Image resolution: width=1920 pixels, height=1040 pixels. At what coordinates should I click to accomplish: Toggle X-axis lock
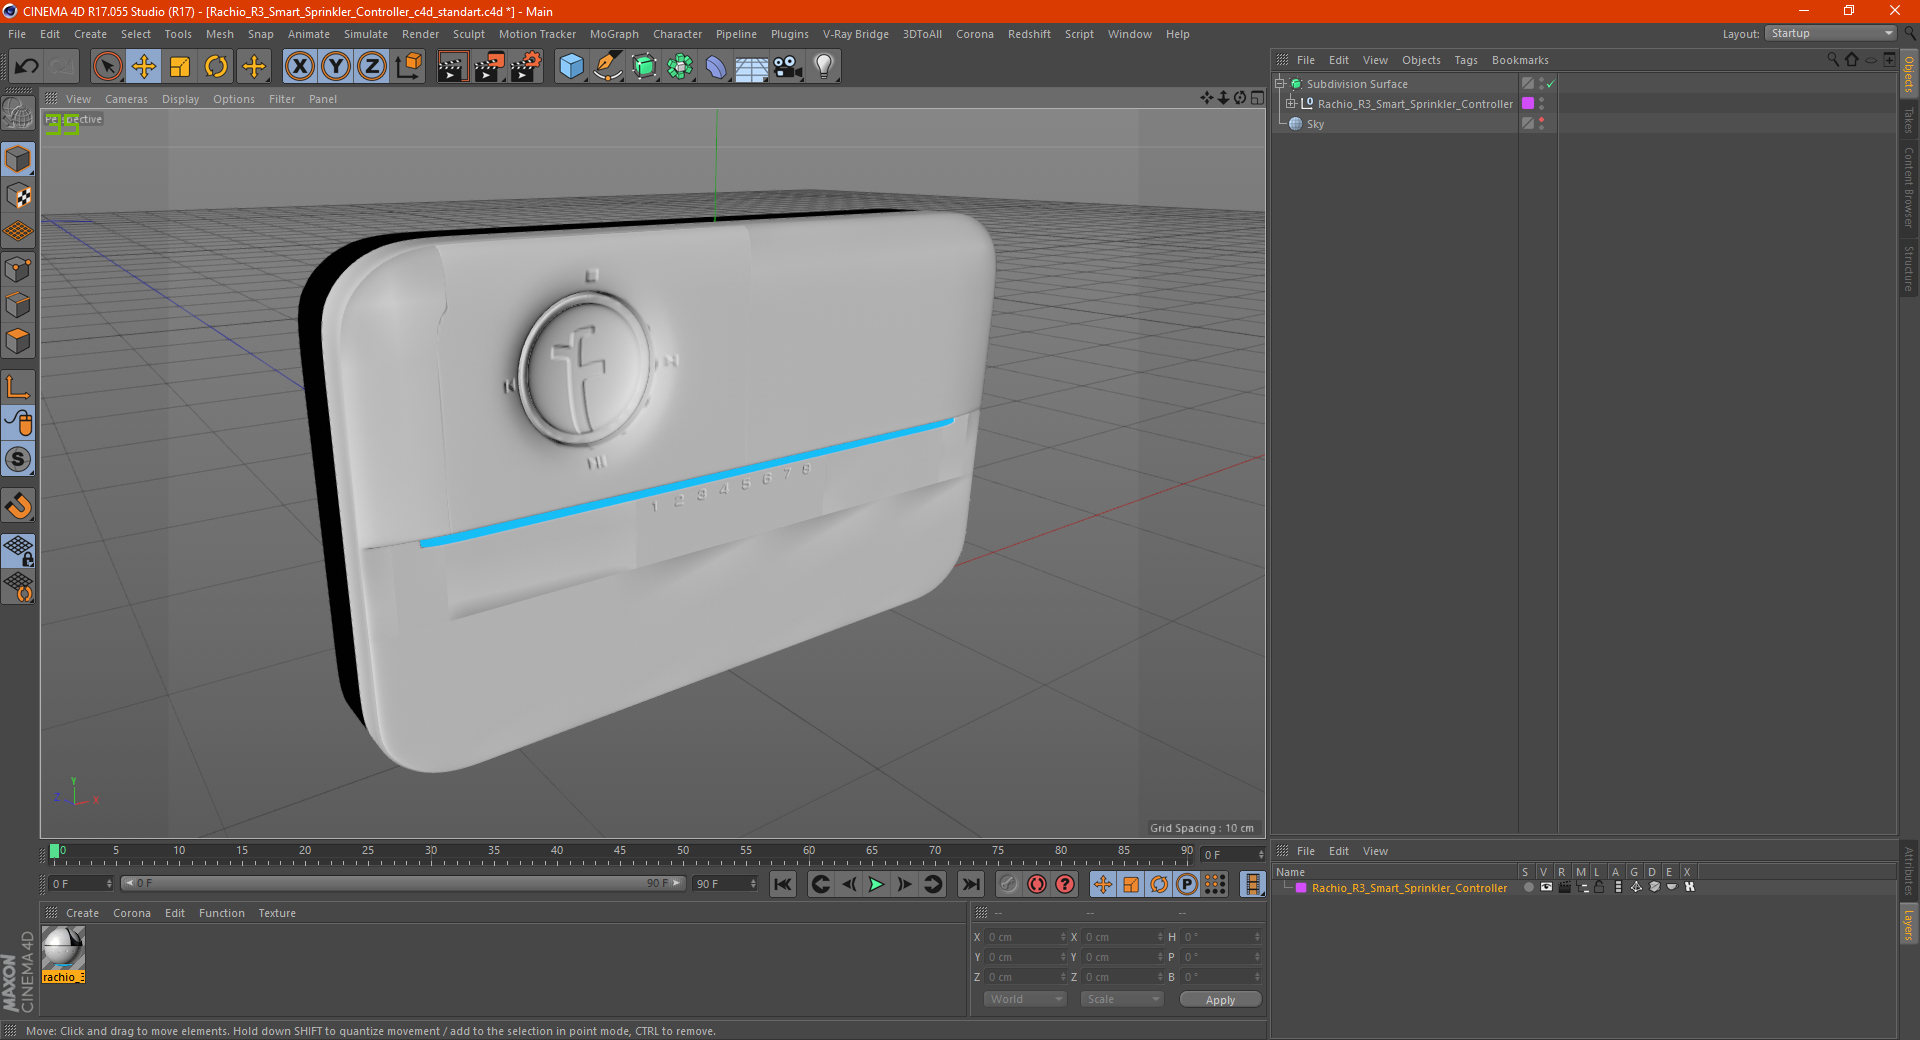299,67
